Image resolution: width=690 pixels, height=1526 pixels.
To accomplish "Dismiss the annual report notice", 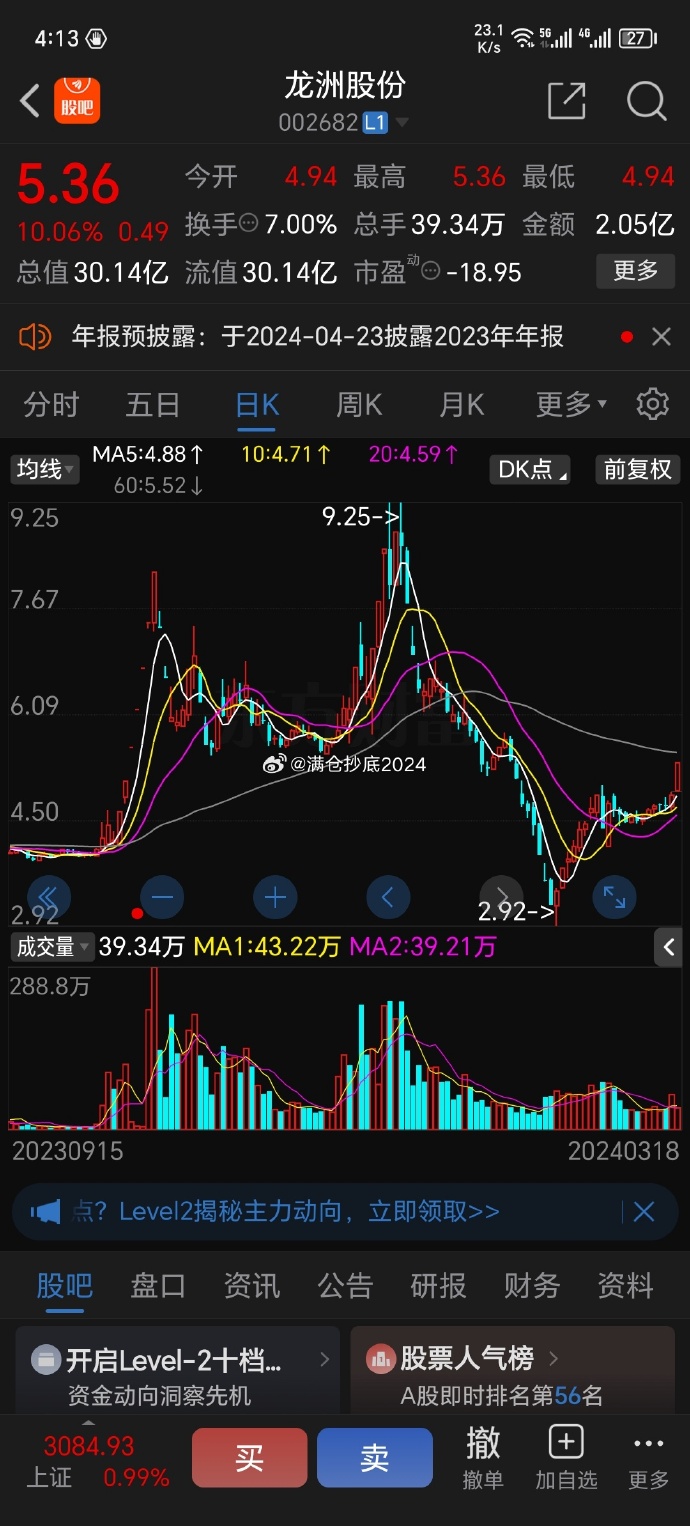I will [x=661, y=337].
